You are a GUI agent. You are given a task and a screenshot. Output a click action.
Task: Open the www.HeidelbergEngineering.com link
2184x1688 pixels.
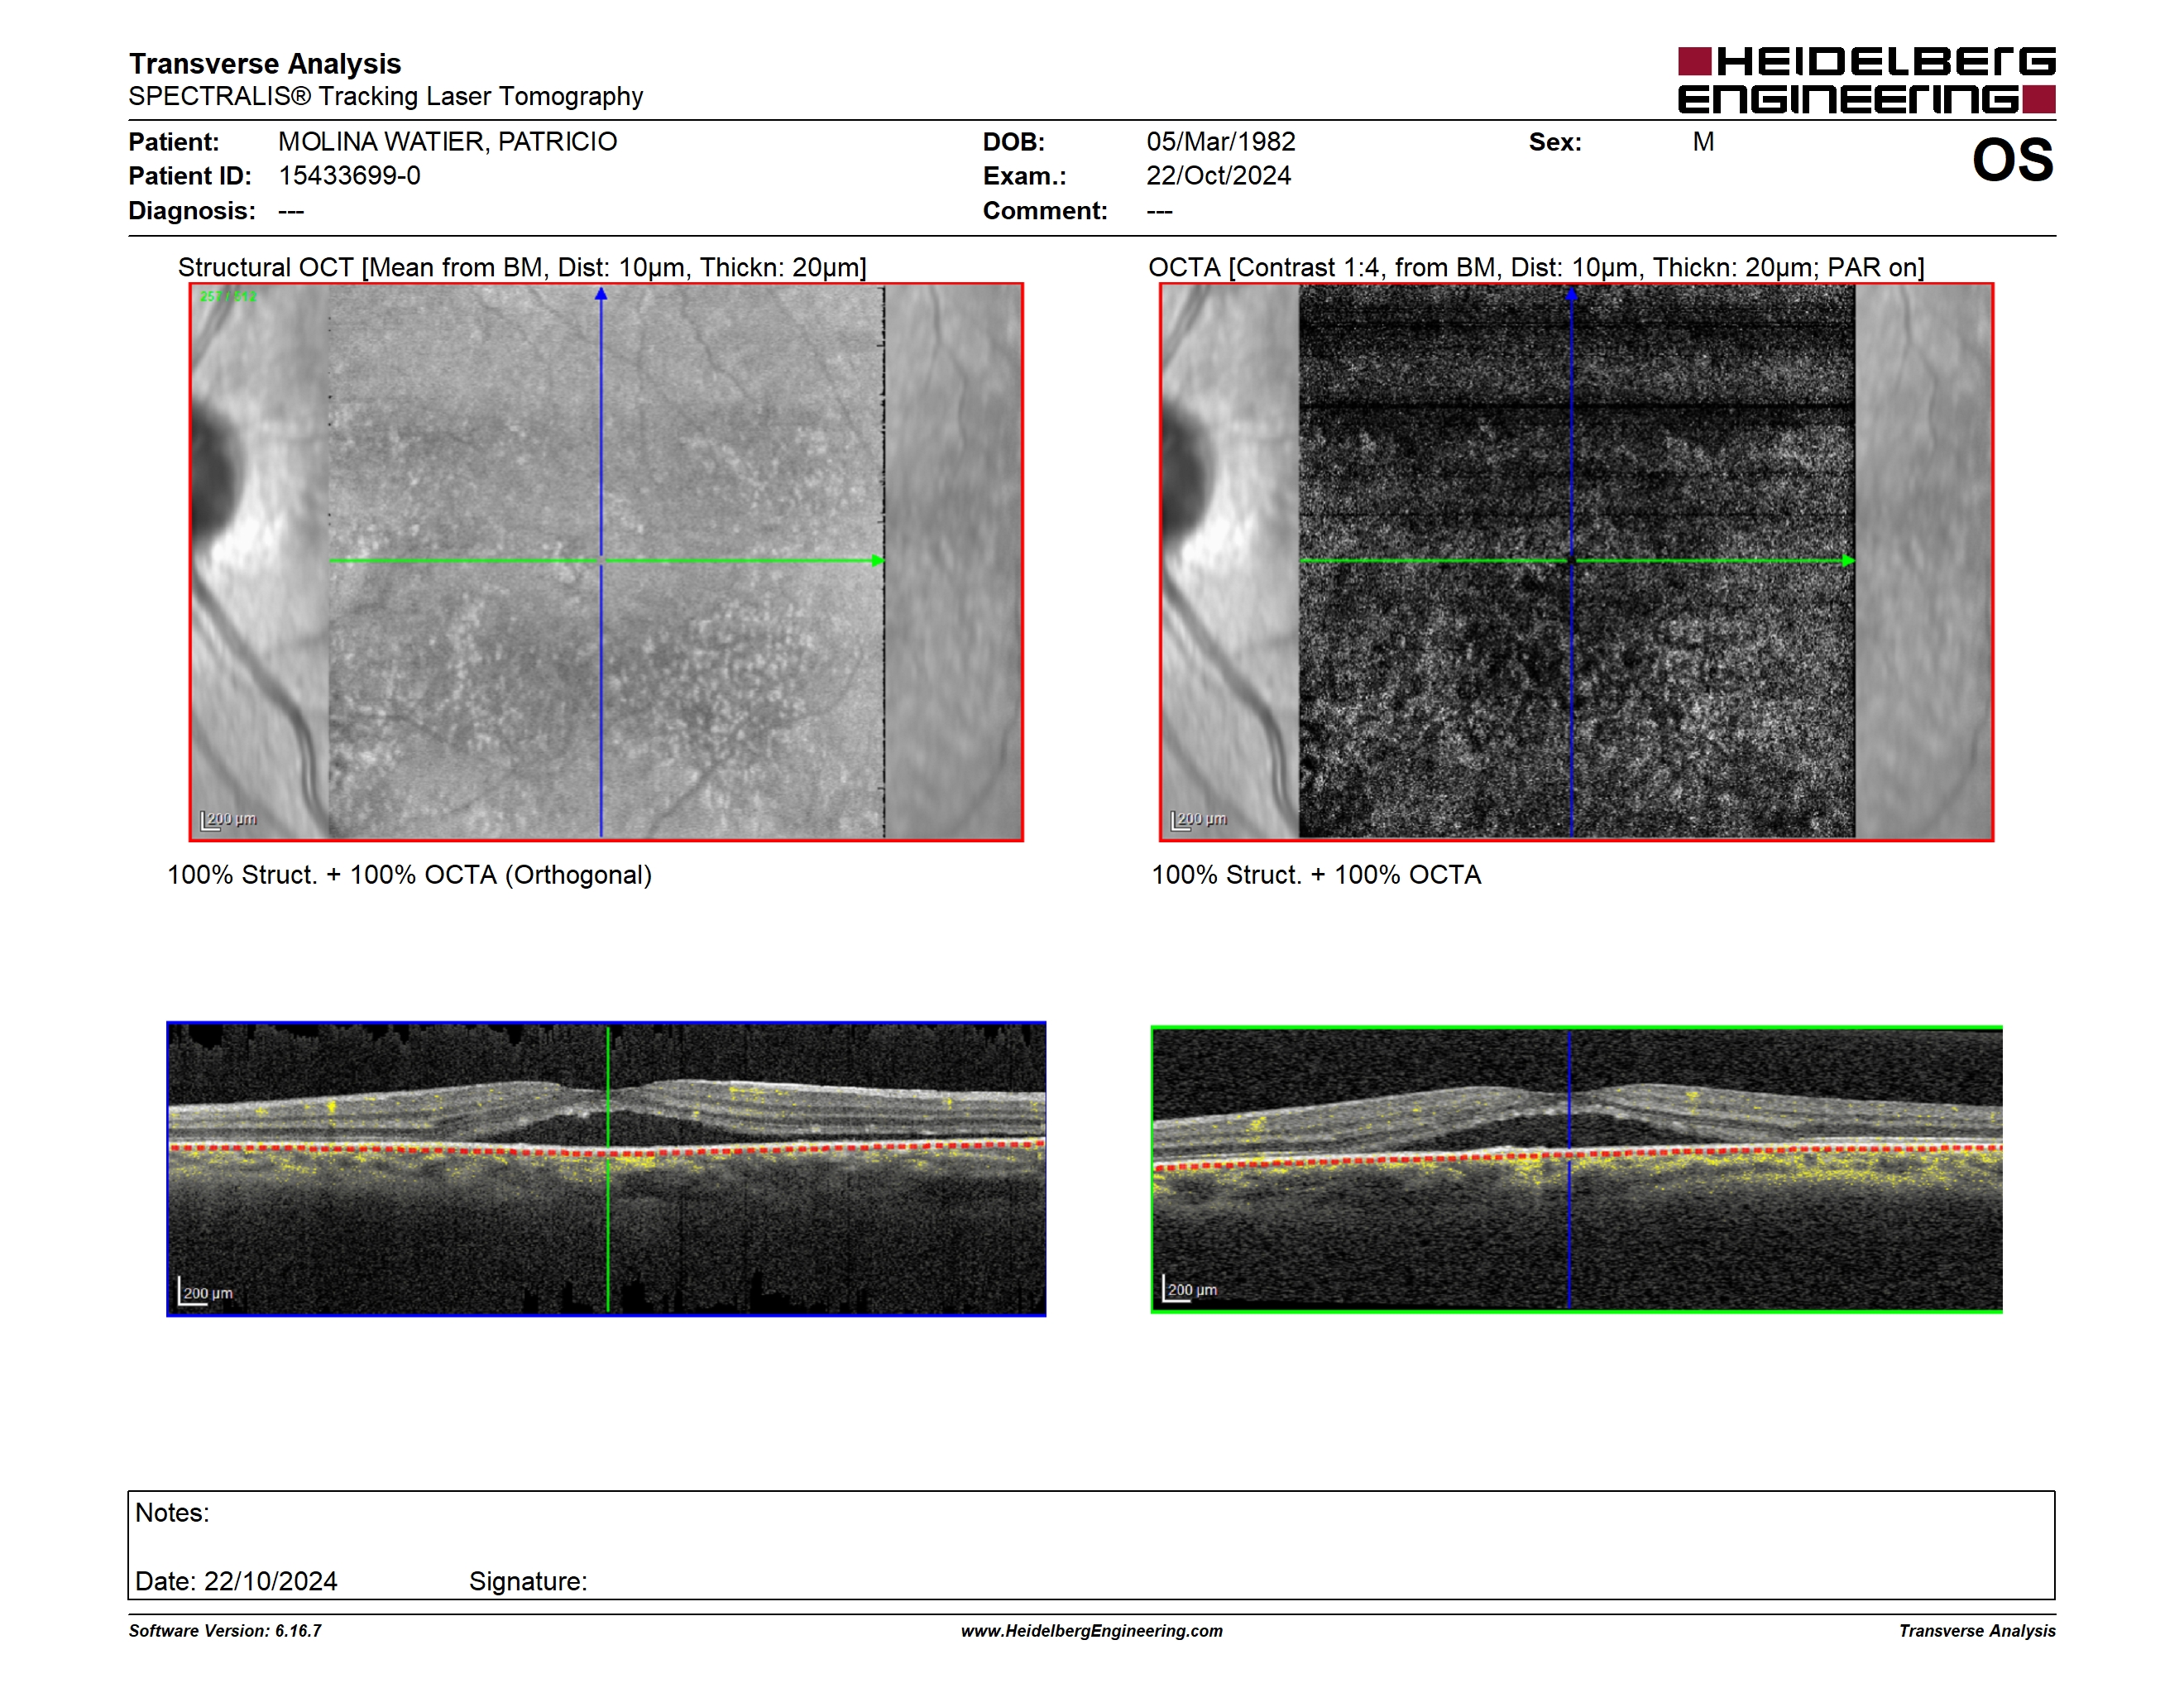(1092, 1631)
